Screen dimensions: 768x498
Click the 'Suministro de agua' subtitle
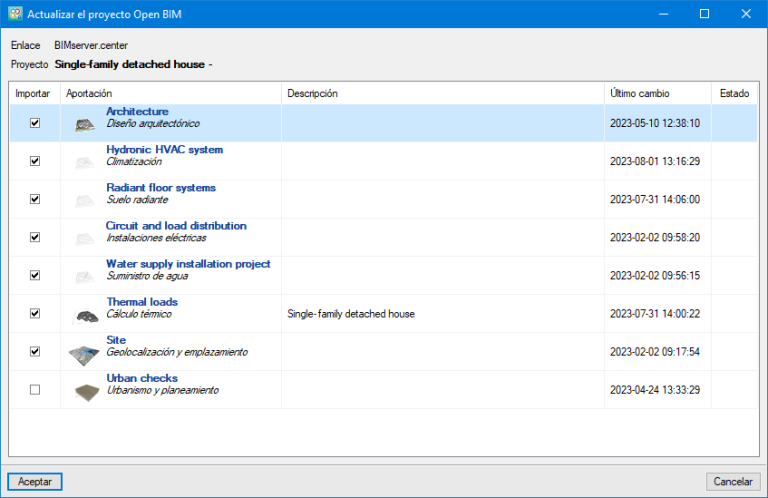pos(147,276)
